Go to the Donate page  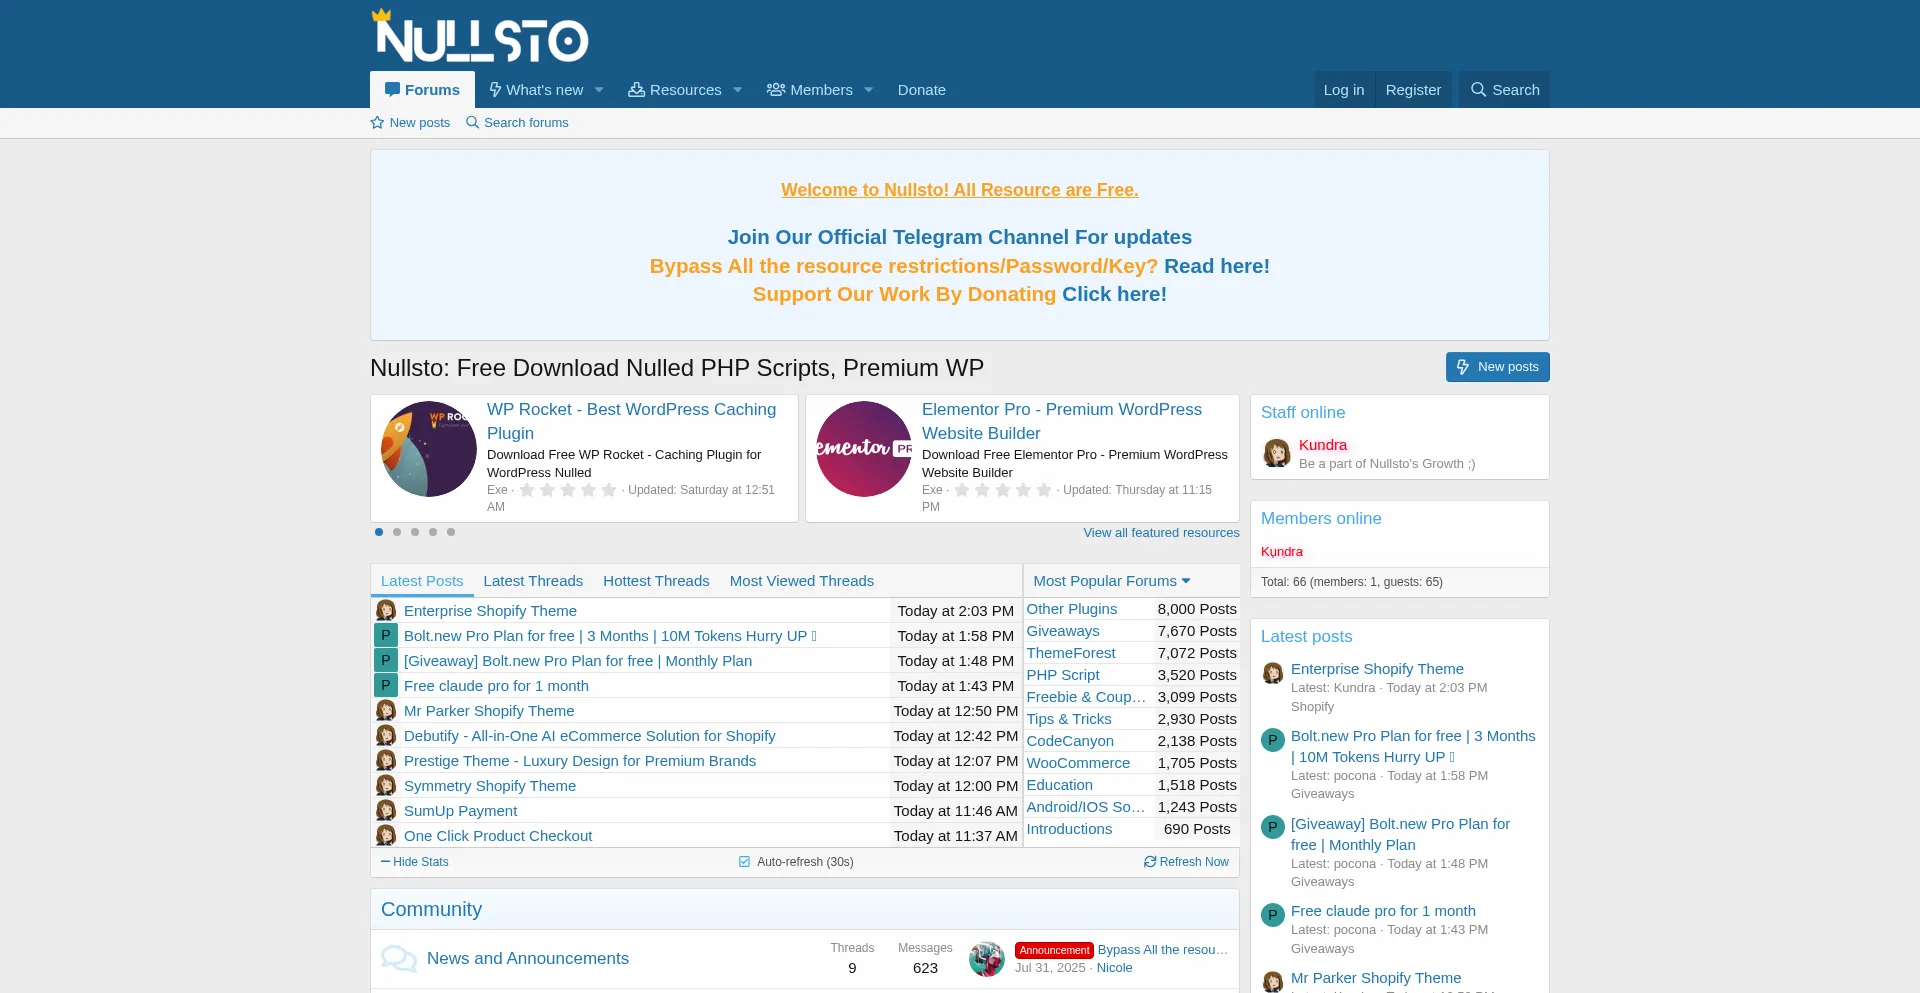(x=922, y=90)
